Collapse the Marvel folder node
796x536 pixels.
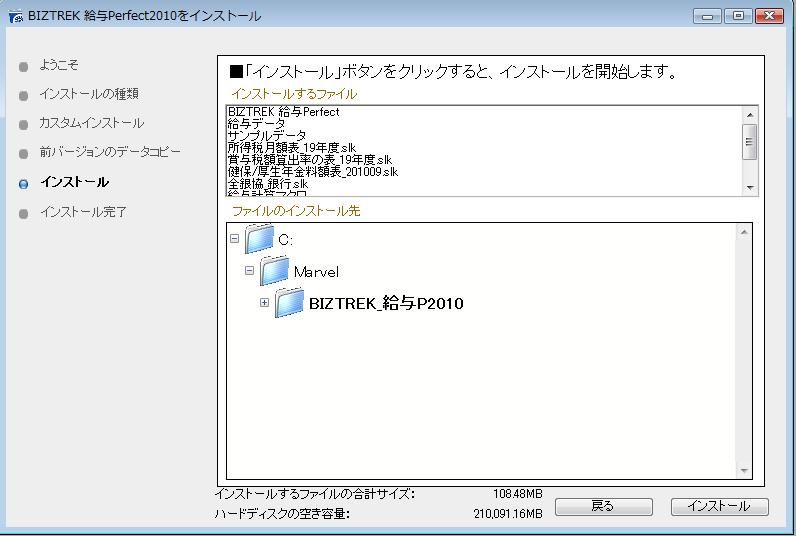point(249,271)
